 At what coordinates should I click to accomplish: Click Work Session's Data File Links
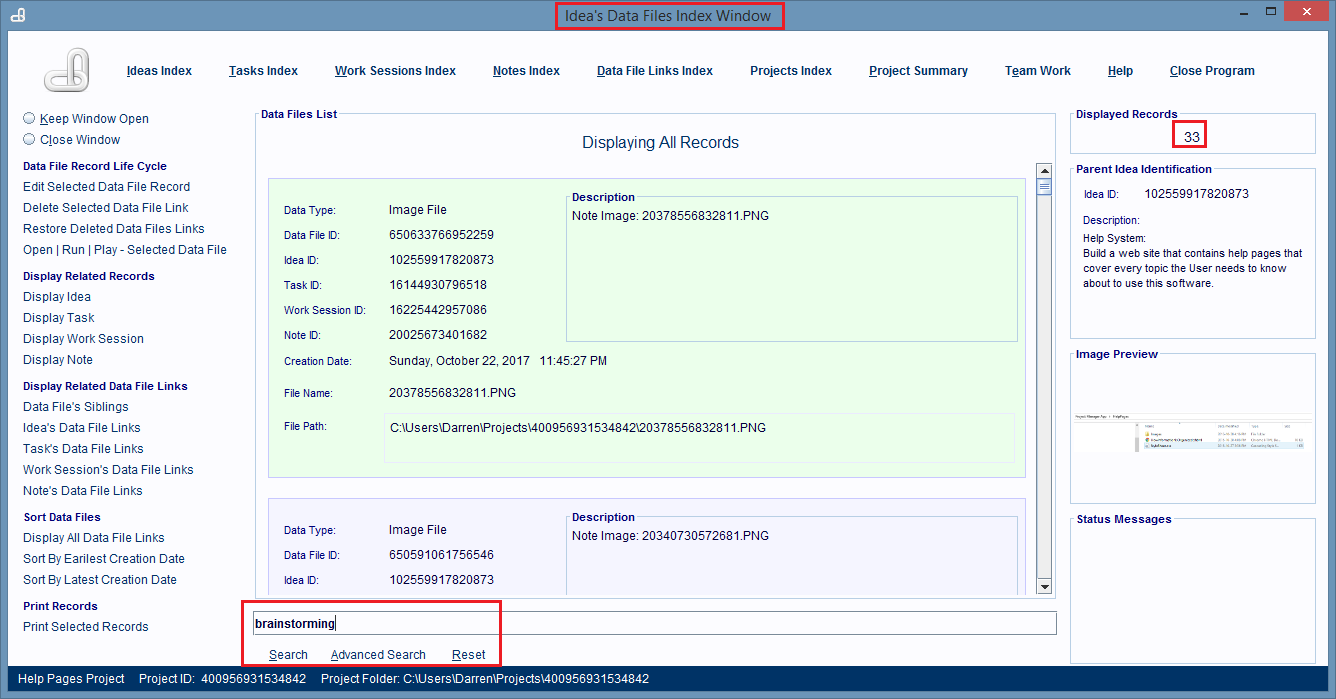(x=108, y=470)
